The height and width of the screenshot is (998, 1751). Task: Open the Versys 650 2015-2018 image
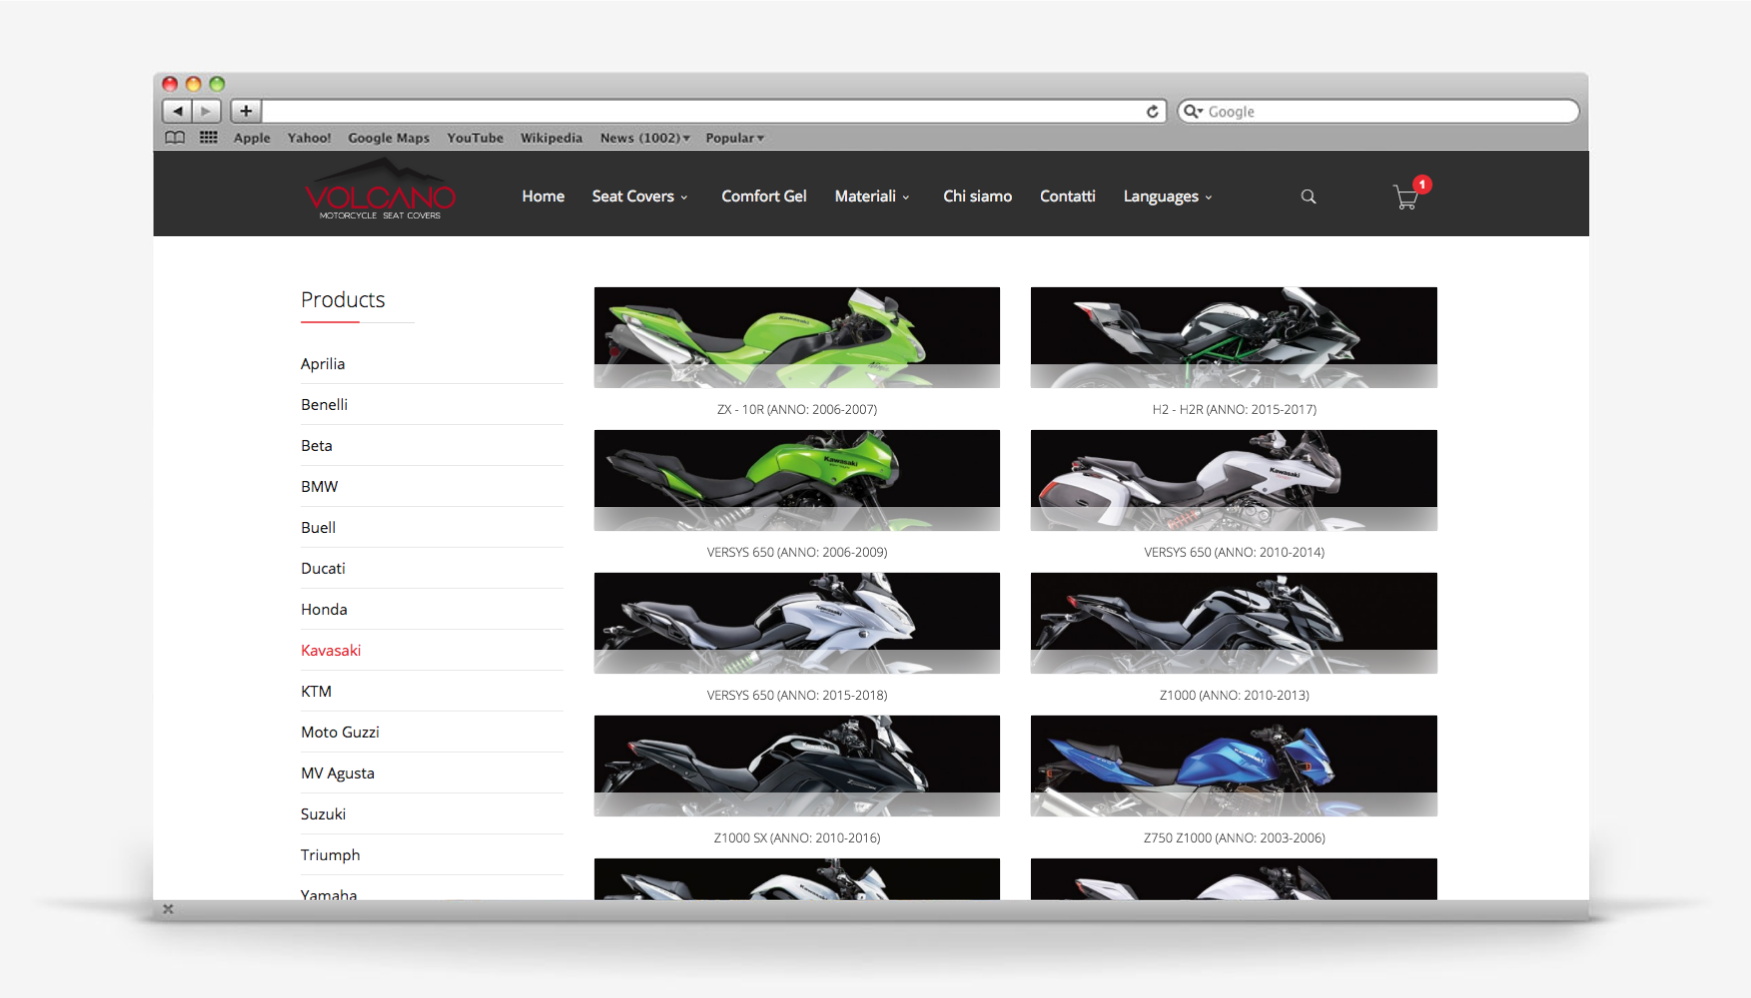797,623
